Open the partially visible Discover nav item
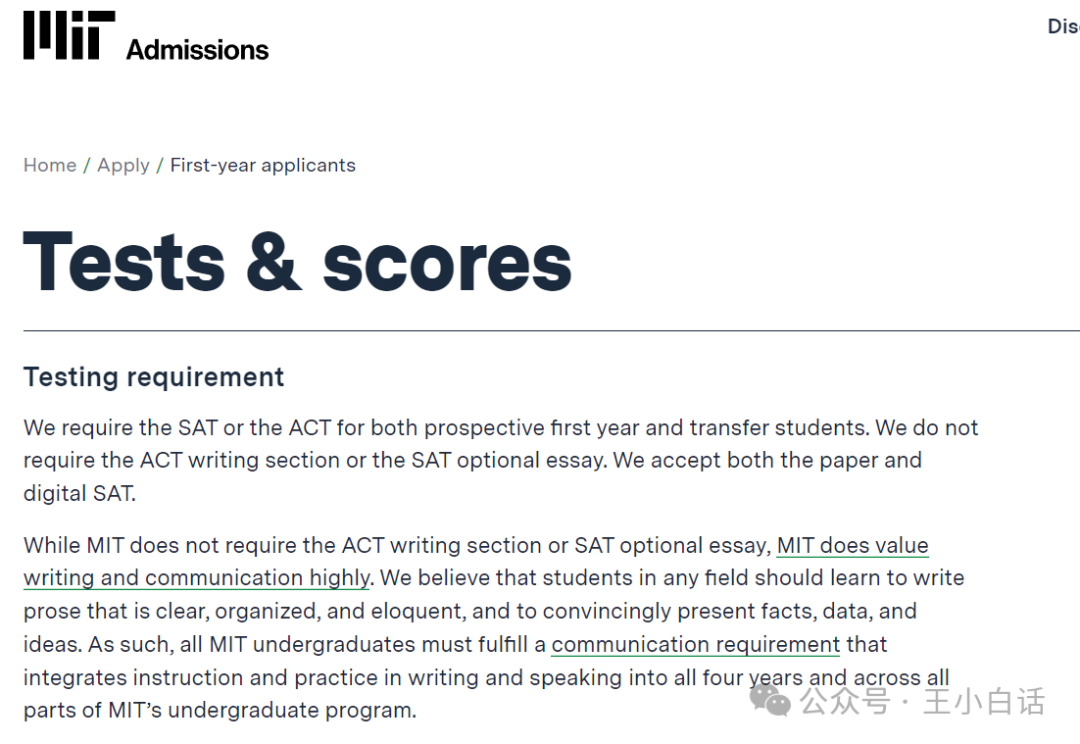This screenshot has width=1080, height=744. (1063, 26)
